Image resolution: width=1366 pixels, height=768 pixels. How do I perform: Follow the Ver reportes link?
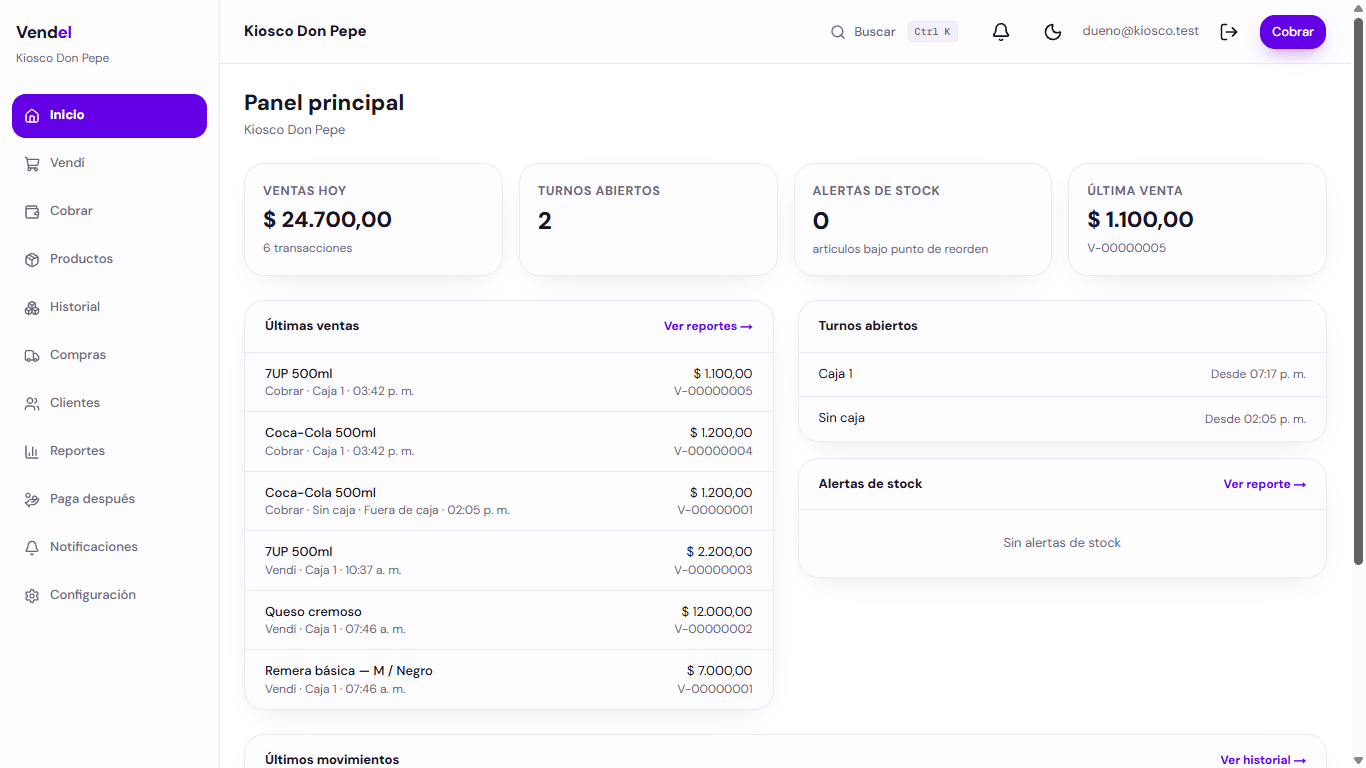[x=708, y=326]
